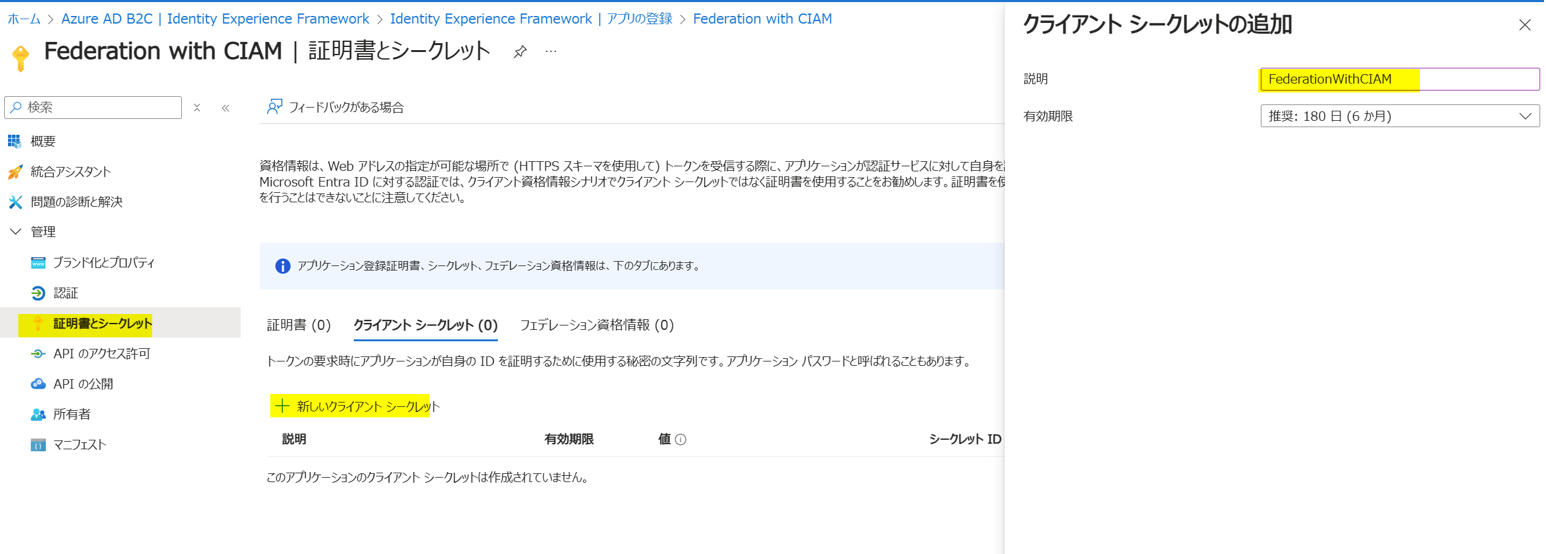
Task: Pin the Federation with CIAM page
Action: click(520, 52)
